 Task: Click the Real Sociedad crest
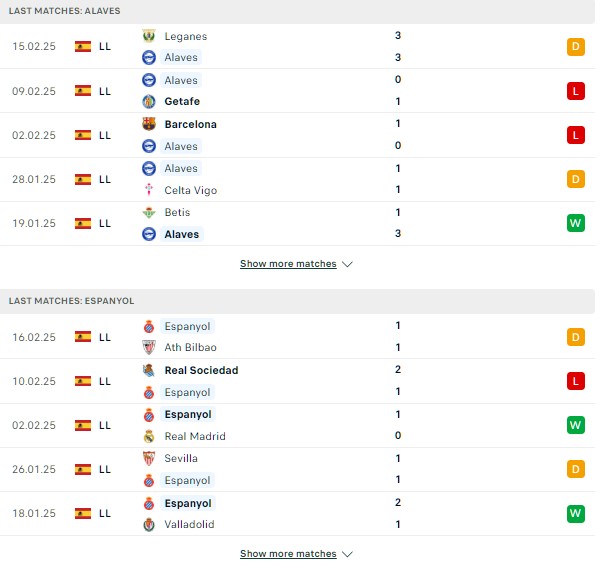click(149, 370)
